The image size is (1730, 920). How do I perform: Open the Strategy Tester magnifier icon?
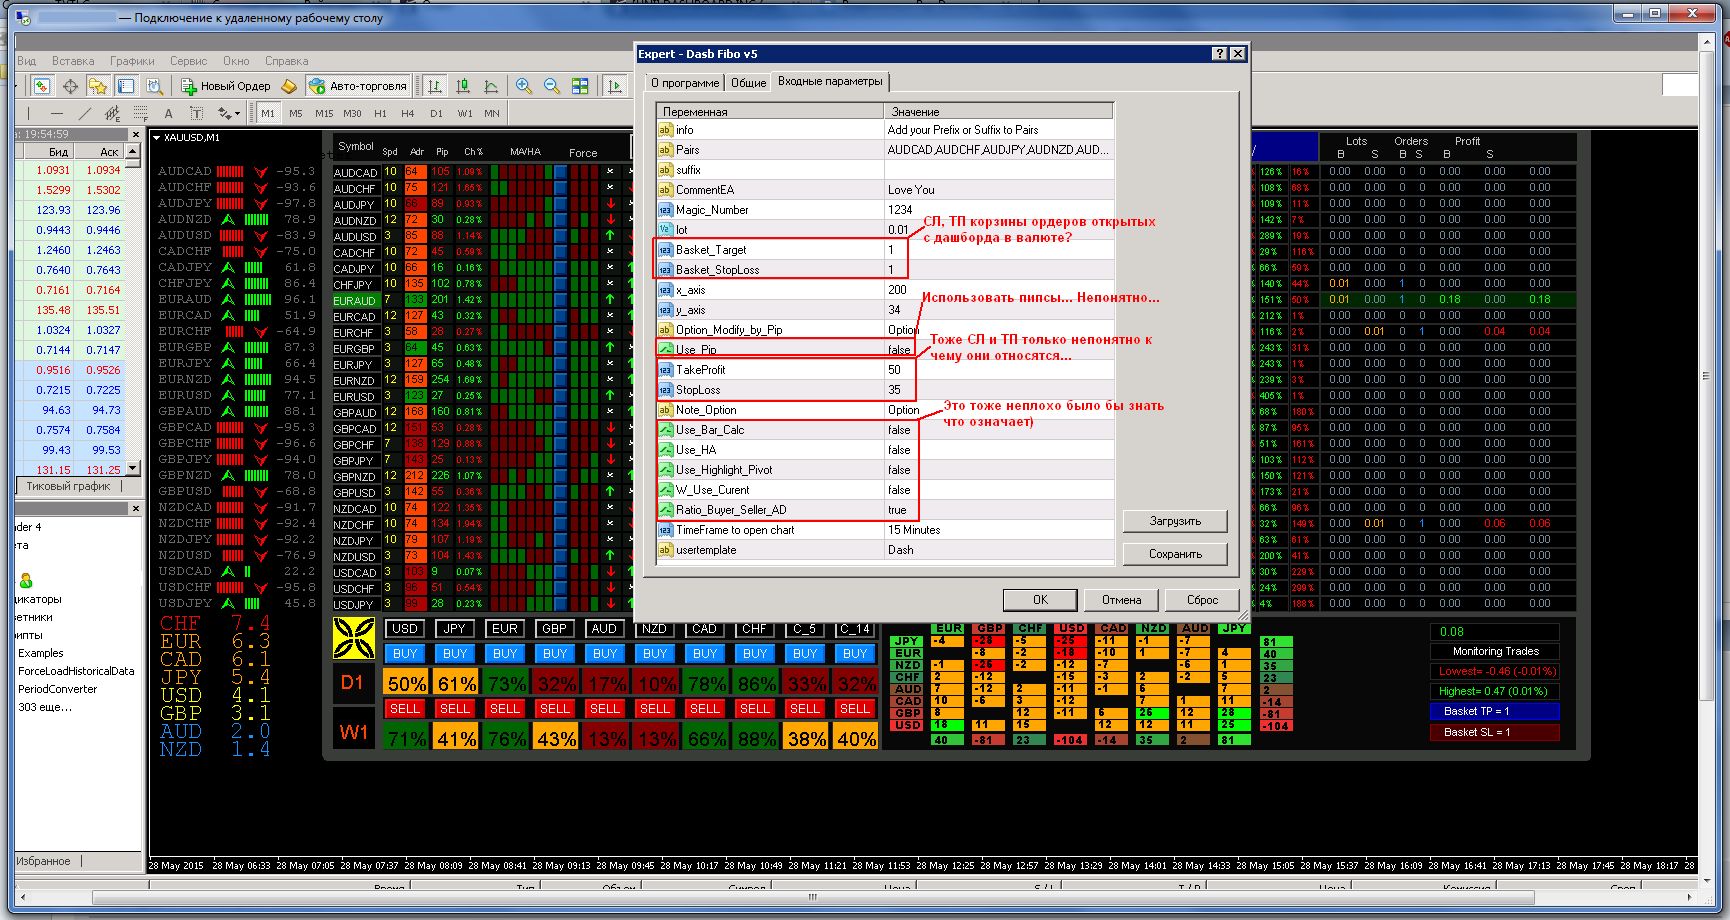(x=154, y=86)
